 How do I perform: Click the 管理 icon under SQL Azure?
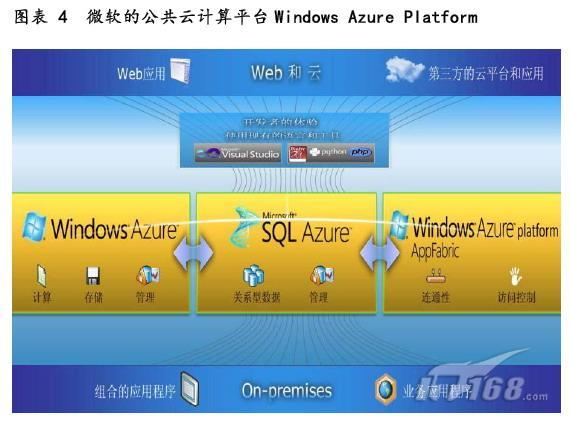[322, 275]
